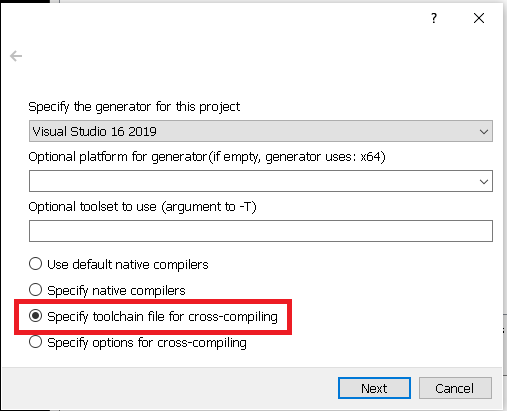The image size is (507, 411).
Task: Click the 'Specify the generator for this project' heading
Action: point(134,107)
